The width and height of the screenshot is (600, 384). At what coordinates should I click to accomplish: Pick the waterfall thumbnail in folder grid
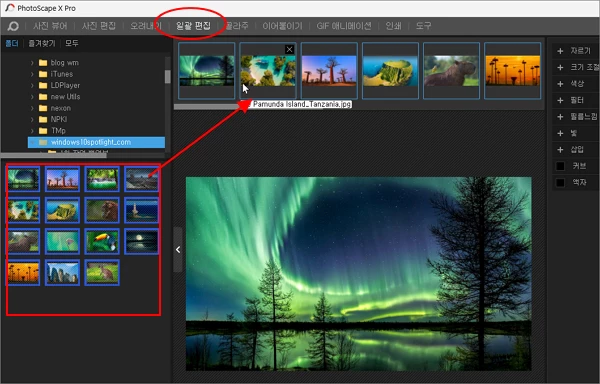click(102, 179)
